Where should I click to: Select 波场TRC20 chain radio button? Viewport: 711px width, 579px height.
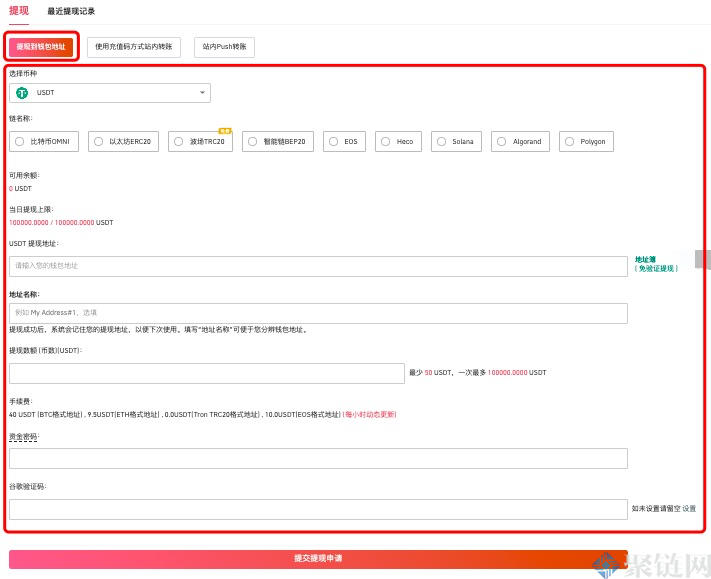click(179, 141)
